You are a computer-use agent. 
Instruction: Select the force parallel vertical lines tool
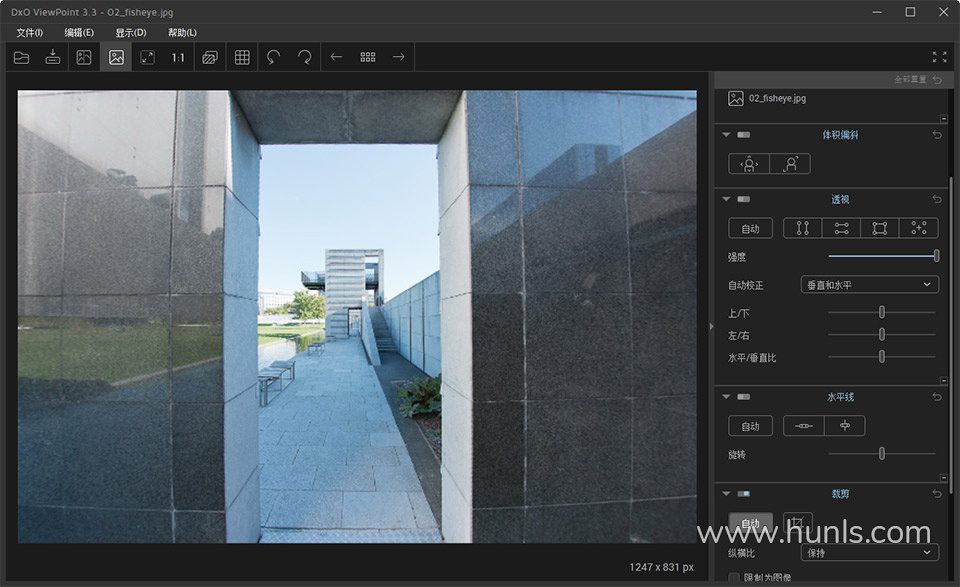coord(802,228)
